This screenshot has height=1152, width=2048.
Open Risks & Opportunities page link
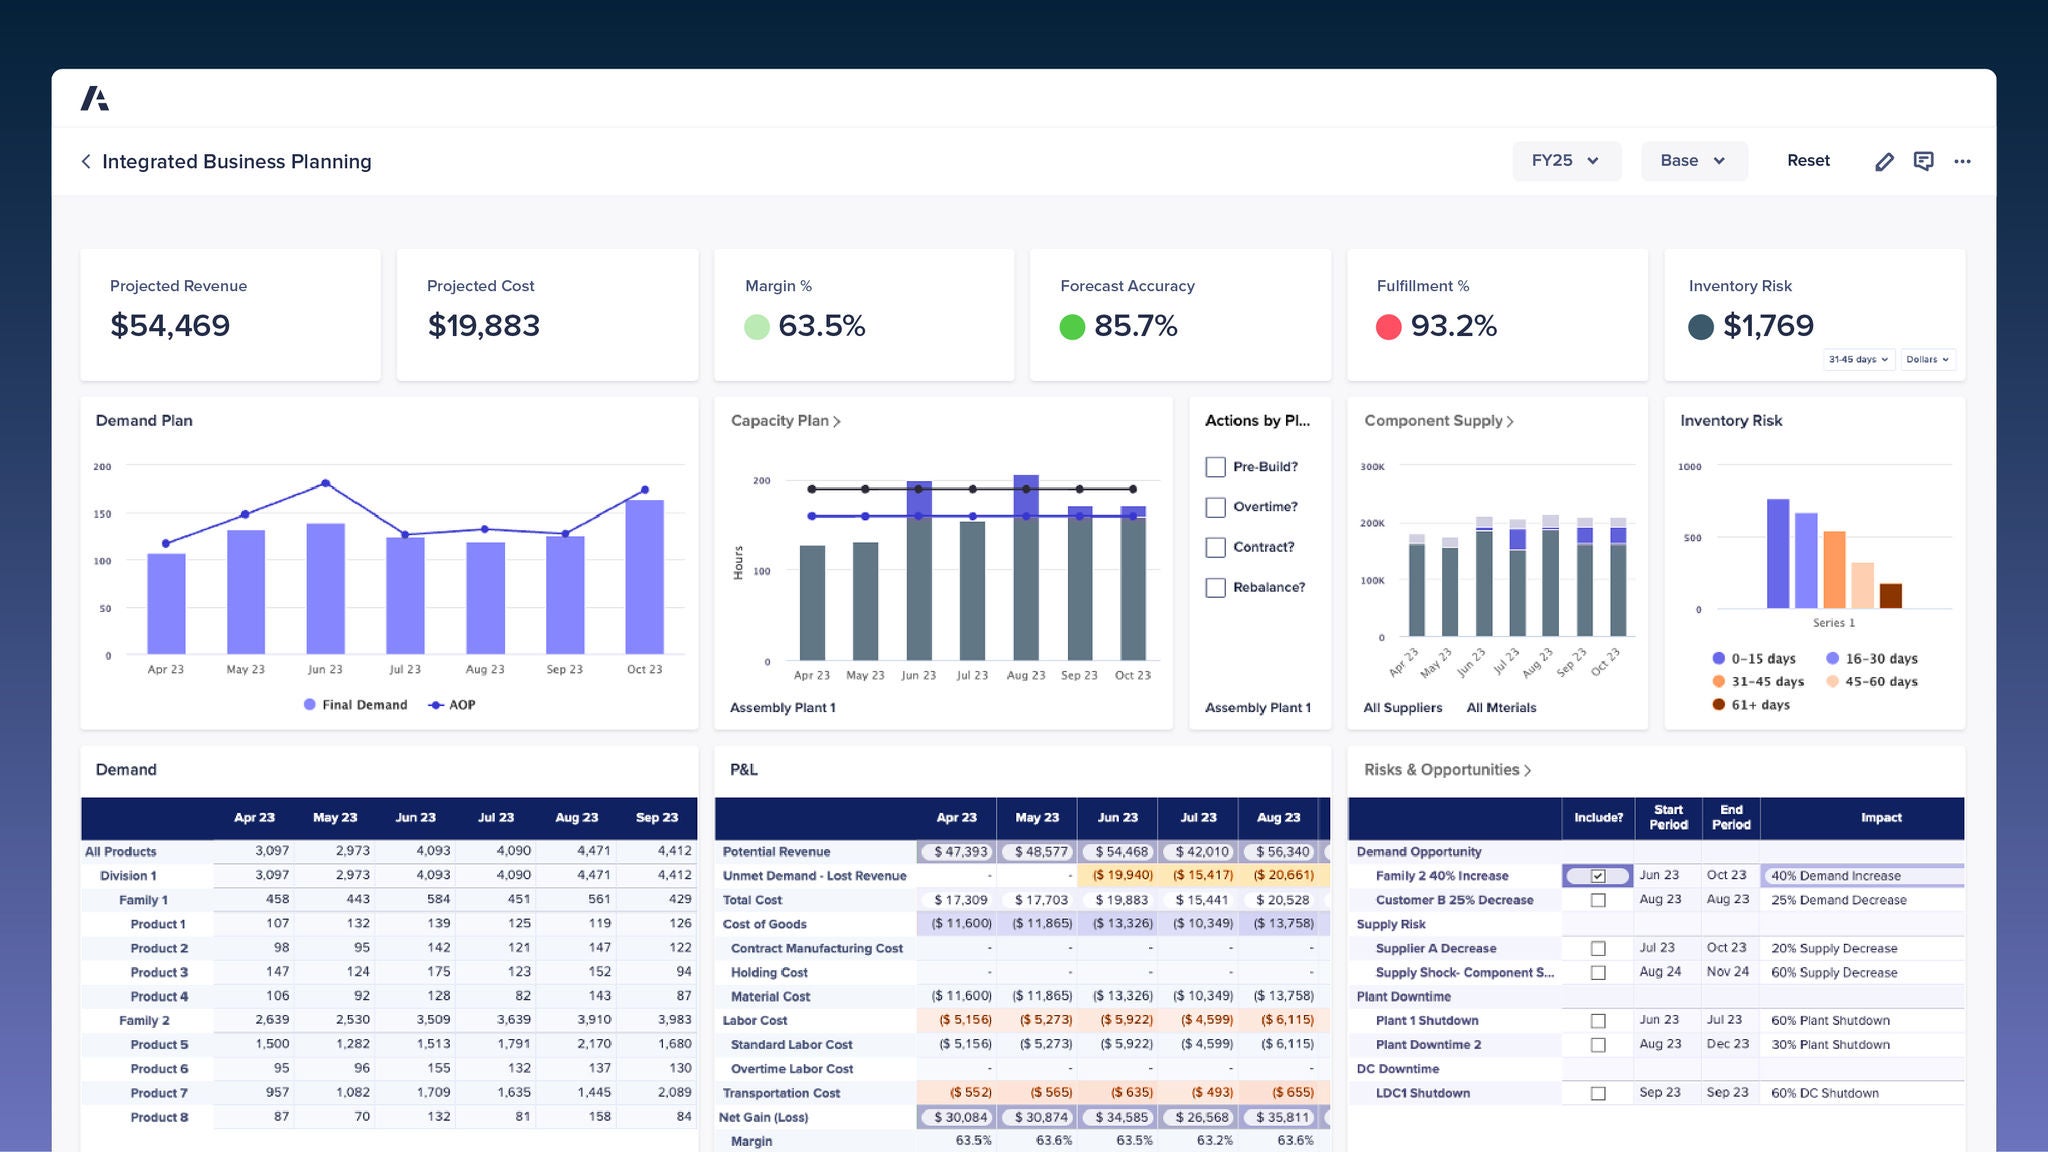1447,770
